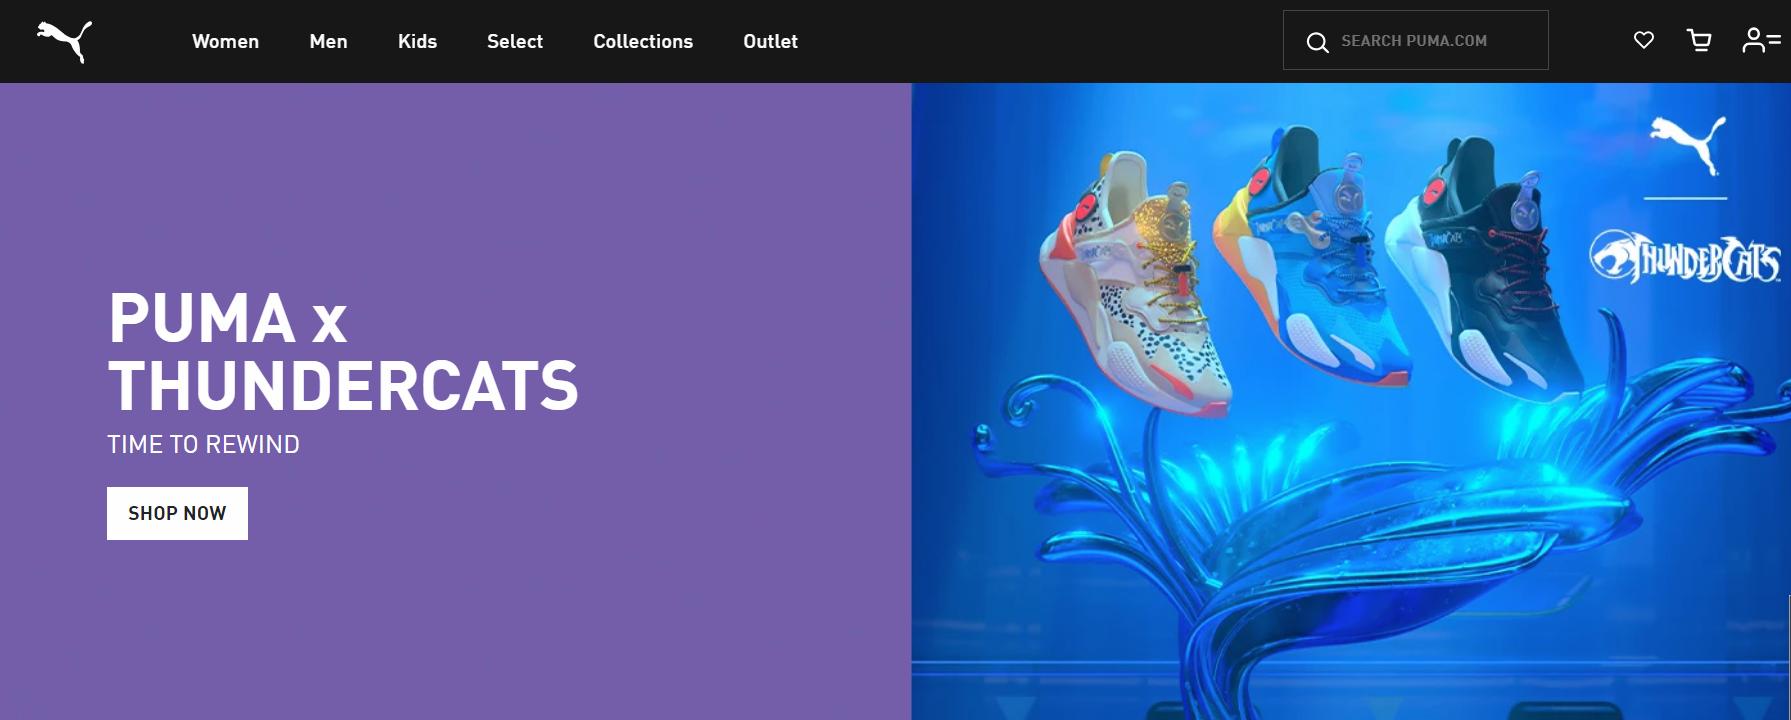Click the PUMA x THUNDERCATS headline
The image size is (1791, 720).
click(x=343, y=352)
